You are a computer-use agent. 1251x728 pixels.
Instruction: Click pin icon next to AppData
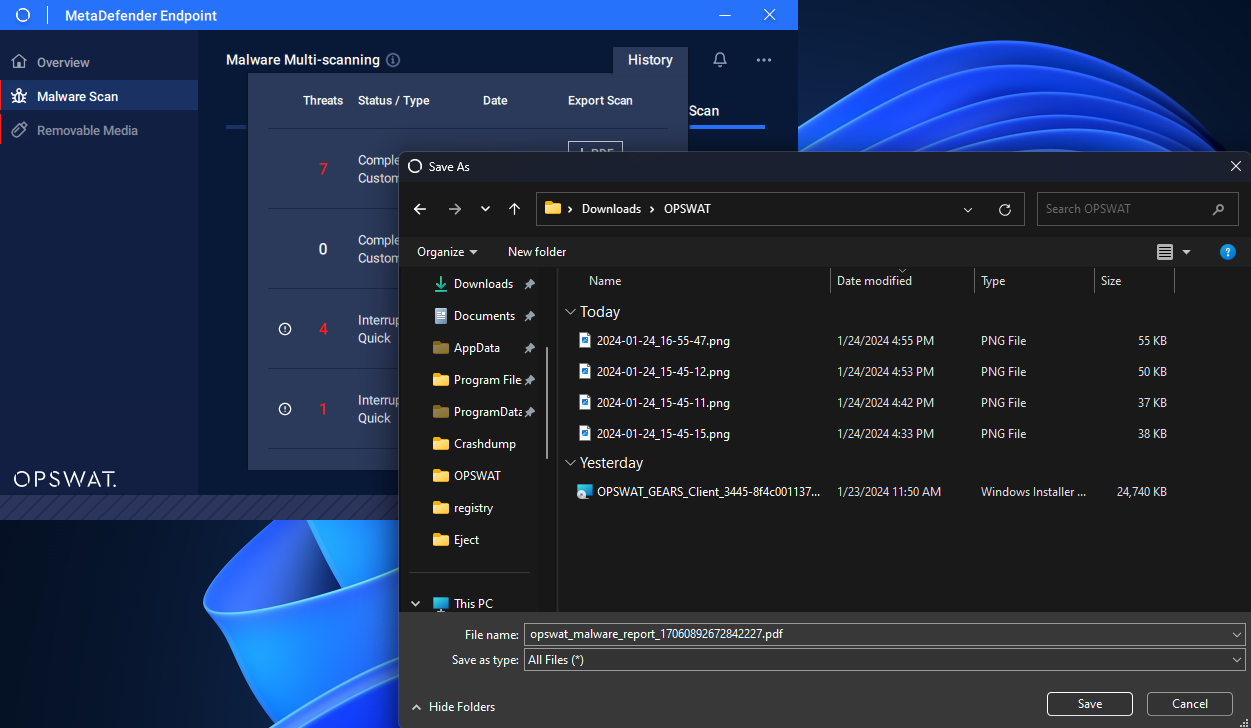point(530,348)
